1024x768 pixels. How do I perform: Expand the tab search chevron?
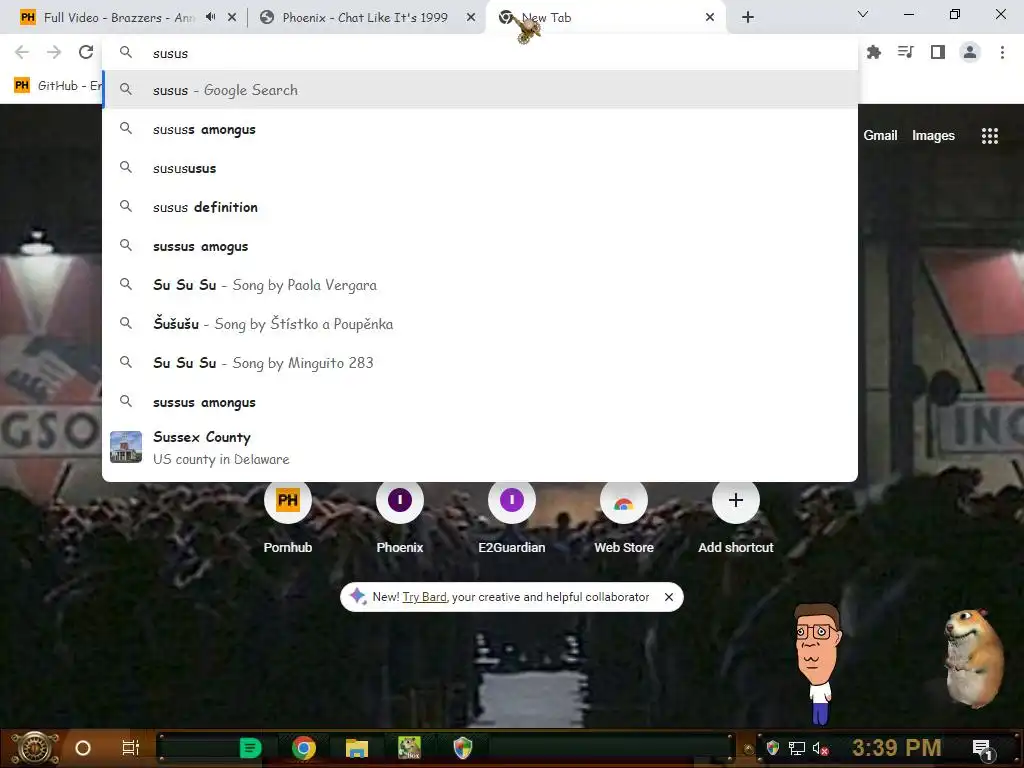coord(863,14)
